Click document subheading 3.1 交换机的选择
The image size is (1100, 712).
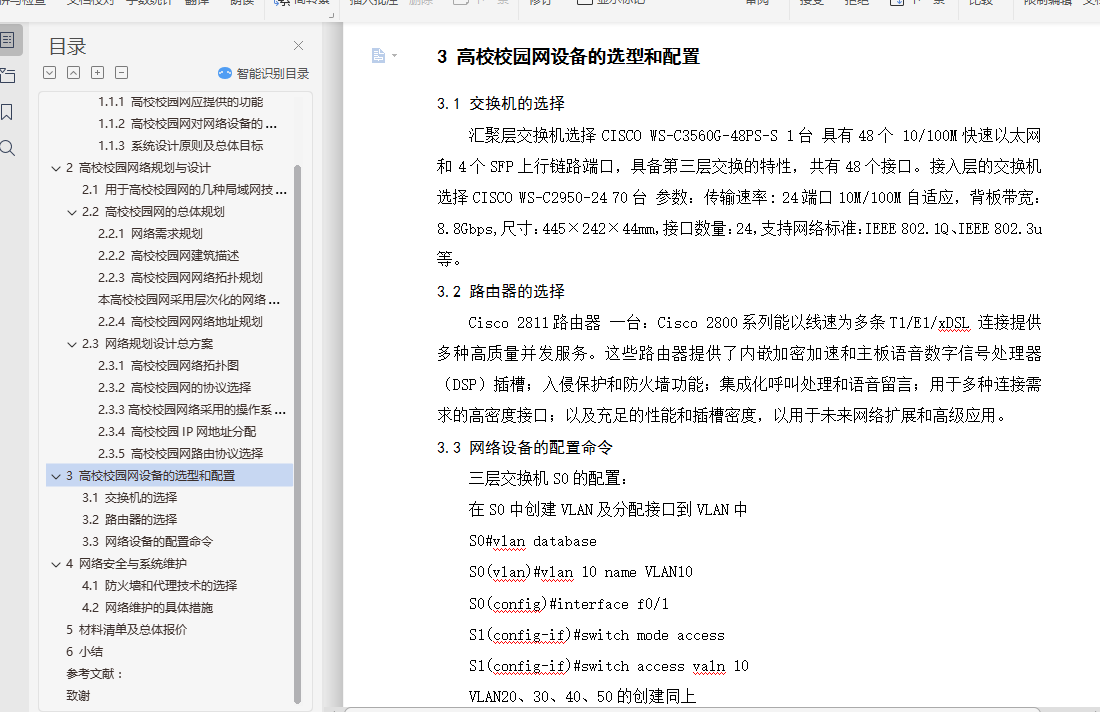500,104
